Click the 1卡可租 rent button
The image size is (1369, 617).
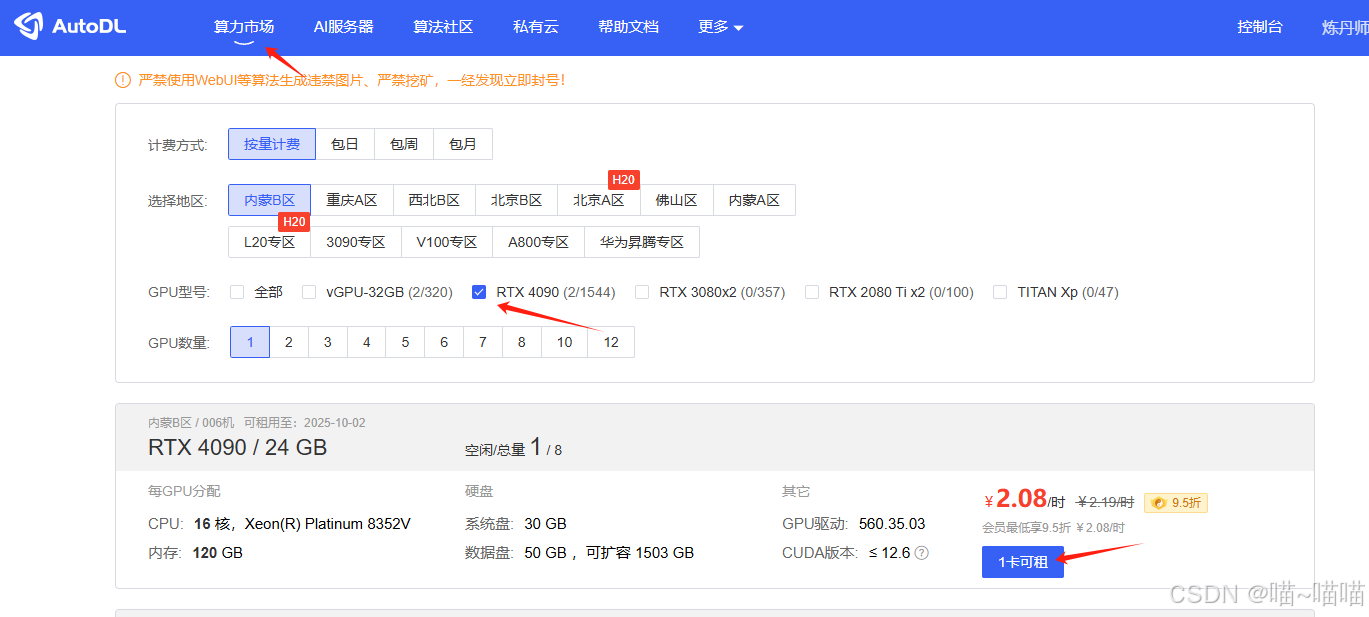pyautogui.click(x=1023, y=562)
